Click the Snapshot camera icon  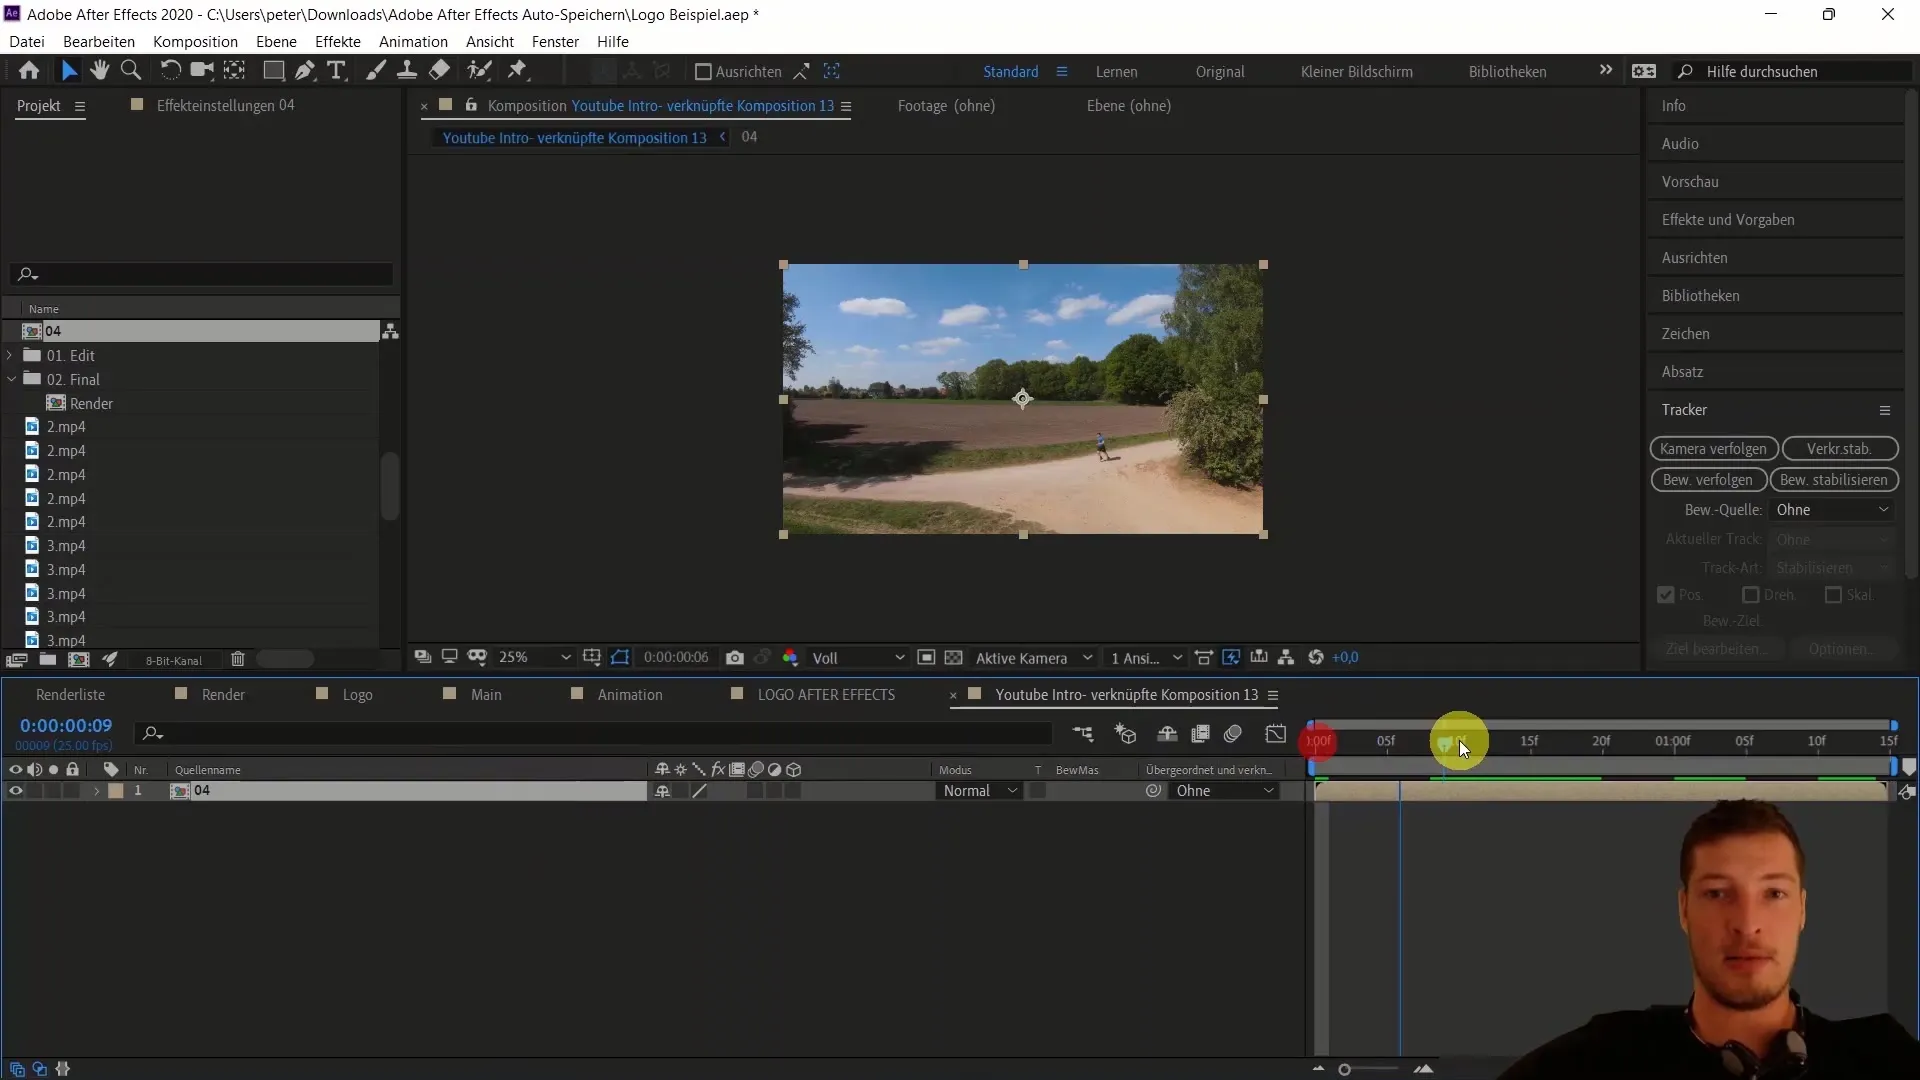(735, 658)
